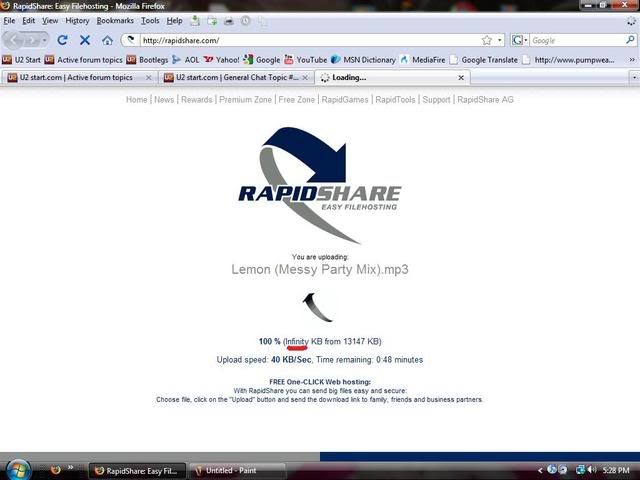Close the General Chat Topic tab
This screenshot has height=480, width=640.
pyautogui.click(x=305, y=78)
